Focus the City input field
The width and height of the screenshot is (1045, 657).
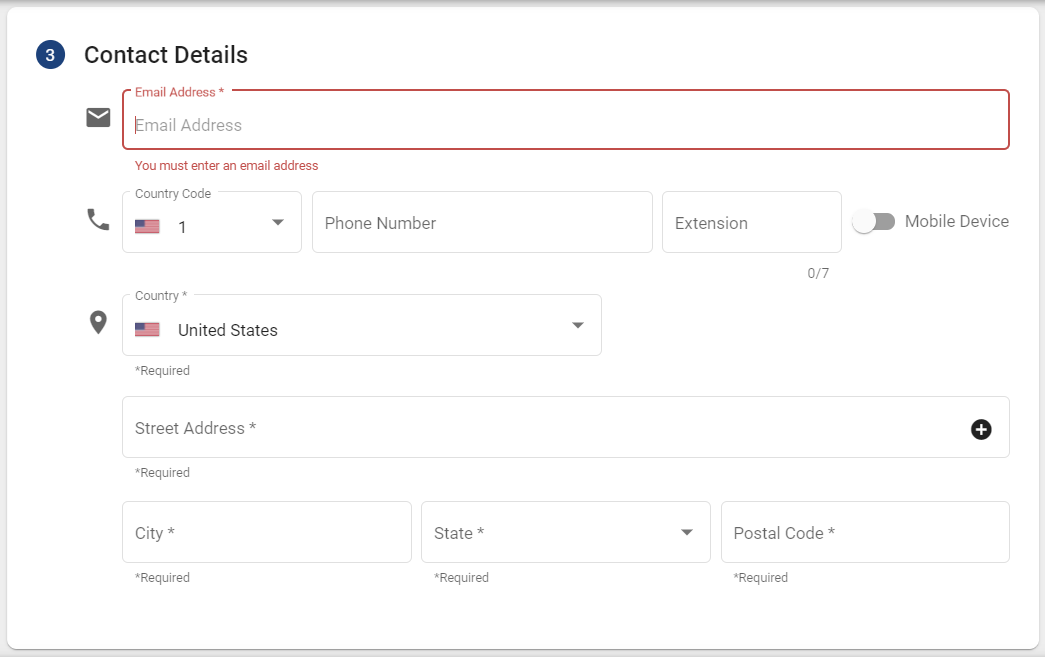coord(266,533)
